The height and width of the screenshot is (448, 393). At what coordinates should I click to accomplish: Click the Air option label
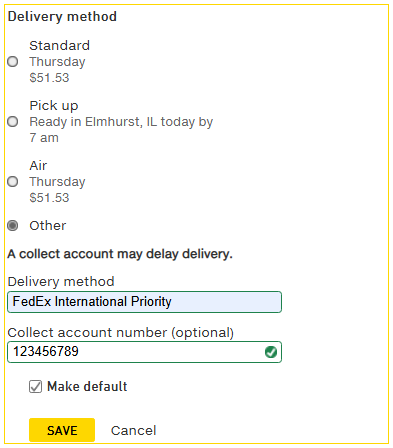38,166
